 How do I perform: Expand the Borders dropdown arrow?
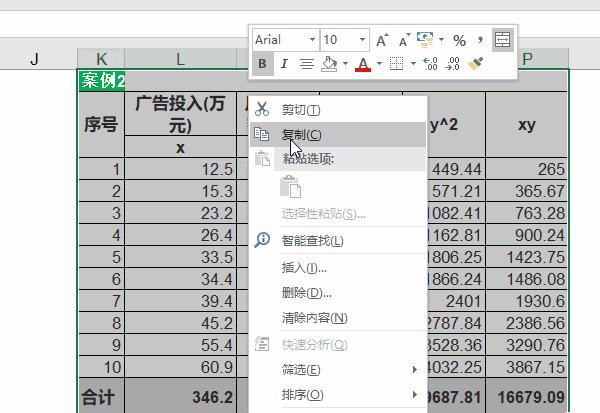pyautogui.click(x=413, y=64)
